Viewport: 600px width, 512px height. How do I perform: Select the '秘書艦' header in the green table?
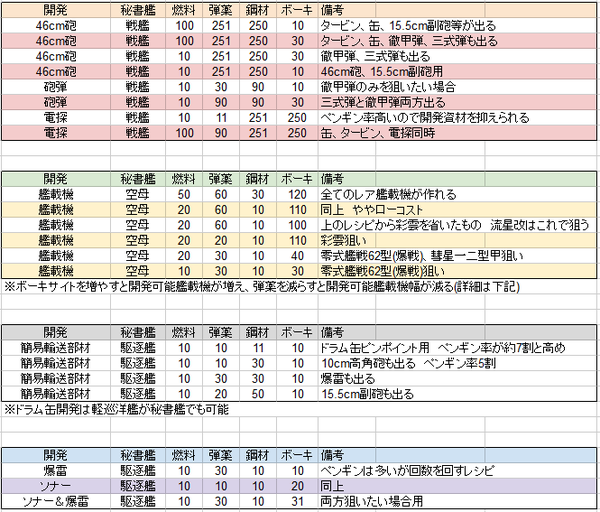point(138,179)
